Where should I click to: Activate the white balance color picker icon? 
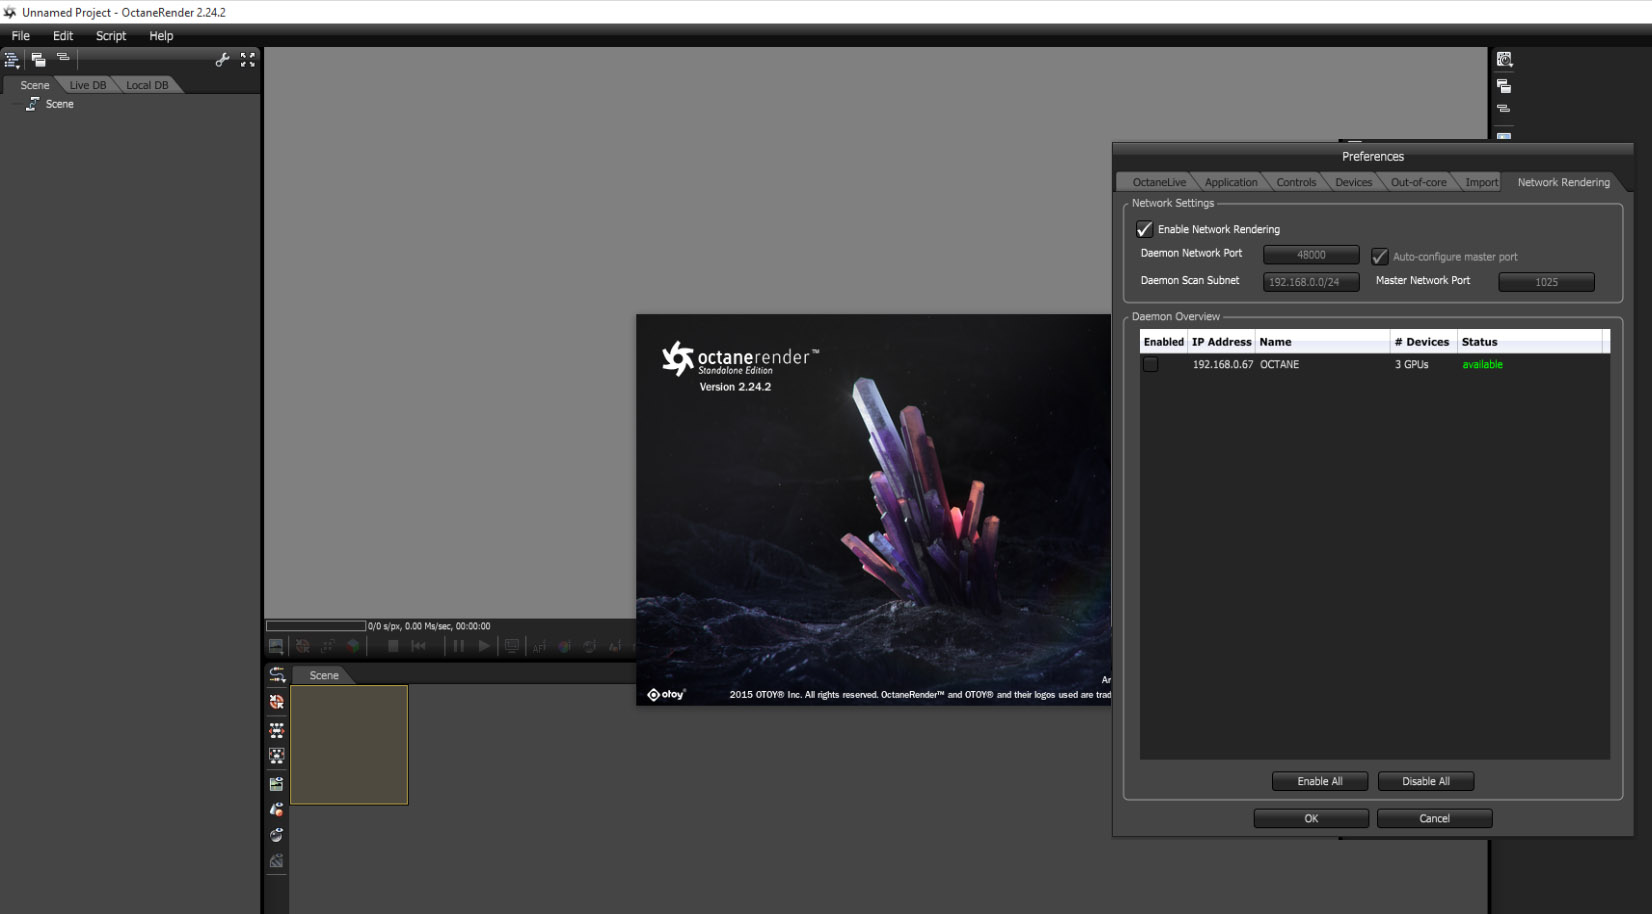565,646
